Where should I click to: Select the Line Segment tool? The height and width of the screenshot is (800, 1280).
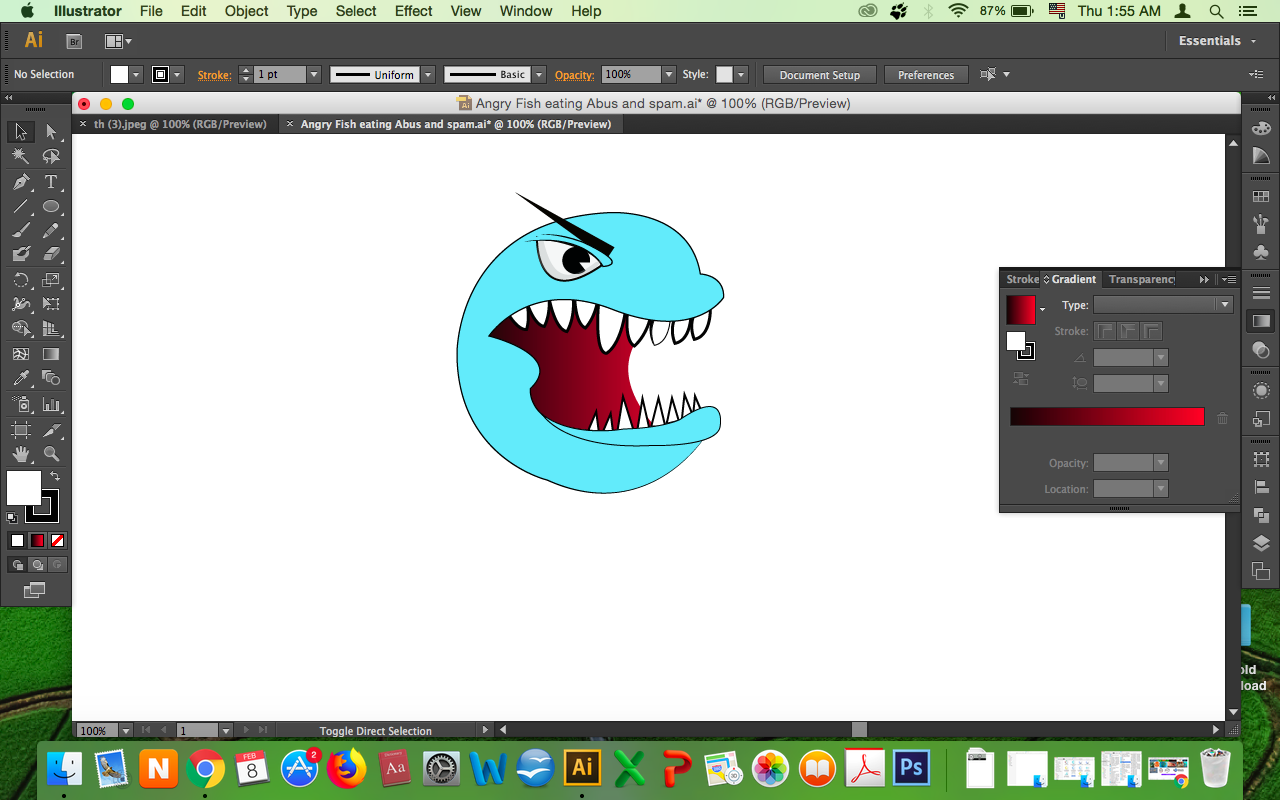[20, 207]
